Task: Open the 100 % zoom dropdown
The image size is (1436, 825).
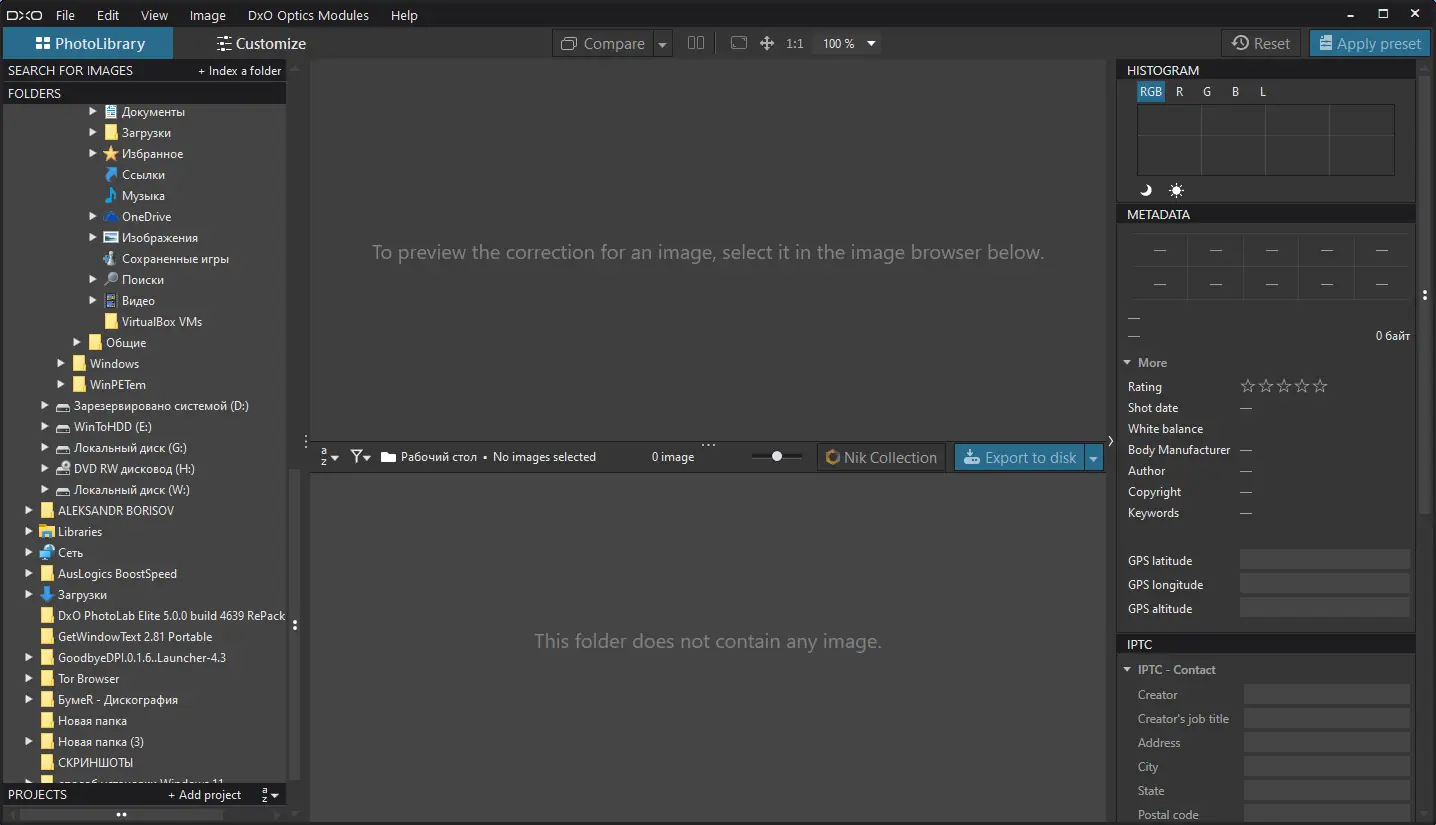Action: tap(849, 44)
